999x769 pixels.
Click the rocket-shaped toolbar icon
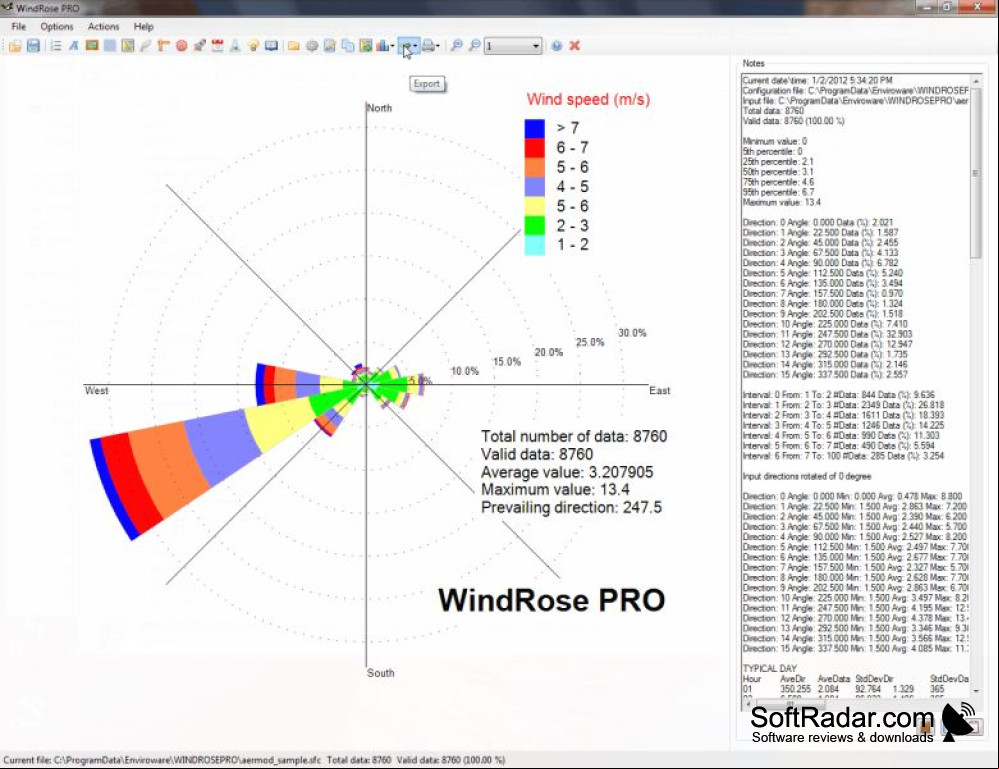tap(199, 46)
